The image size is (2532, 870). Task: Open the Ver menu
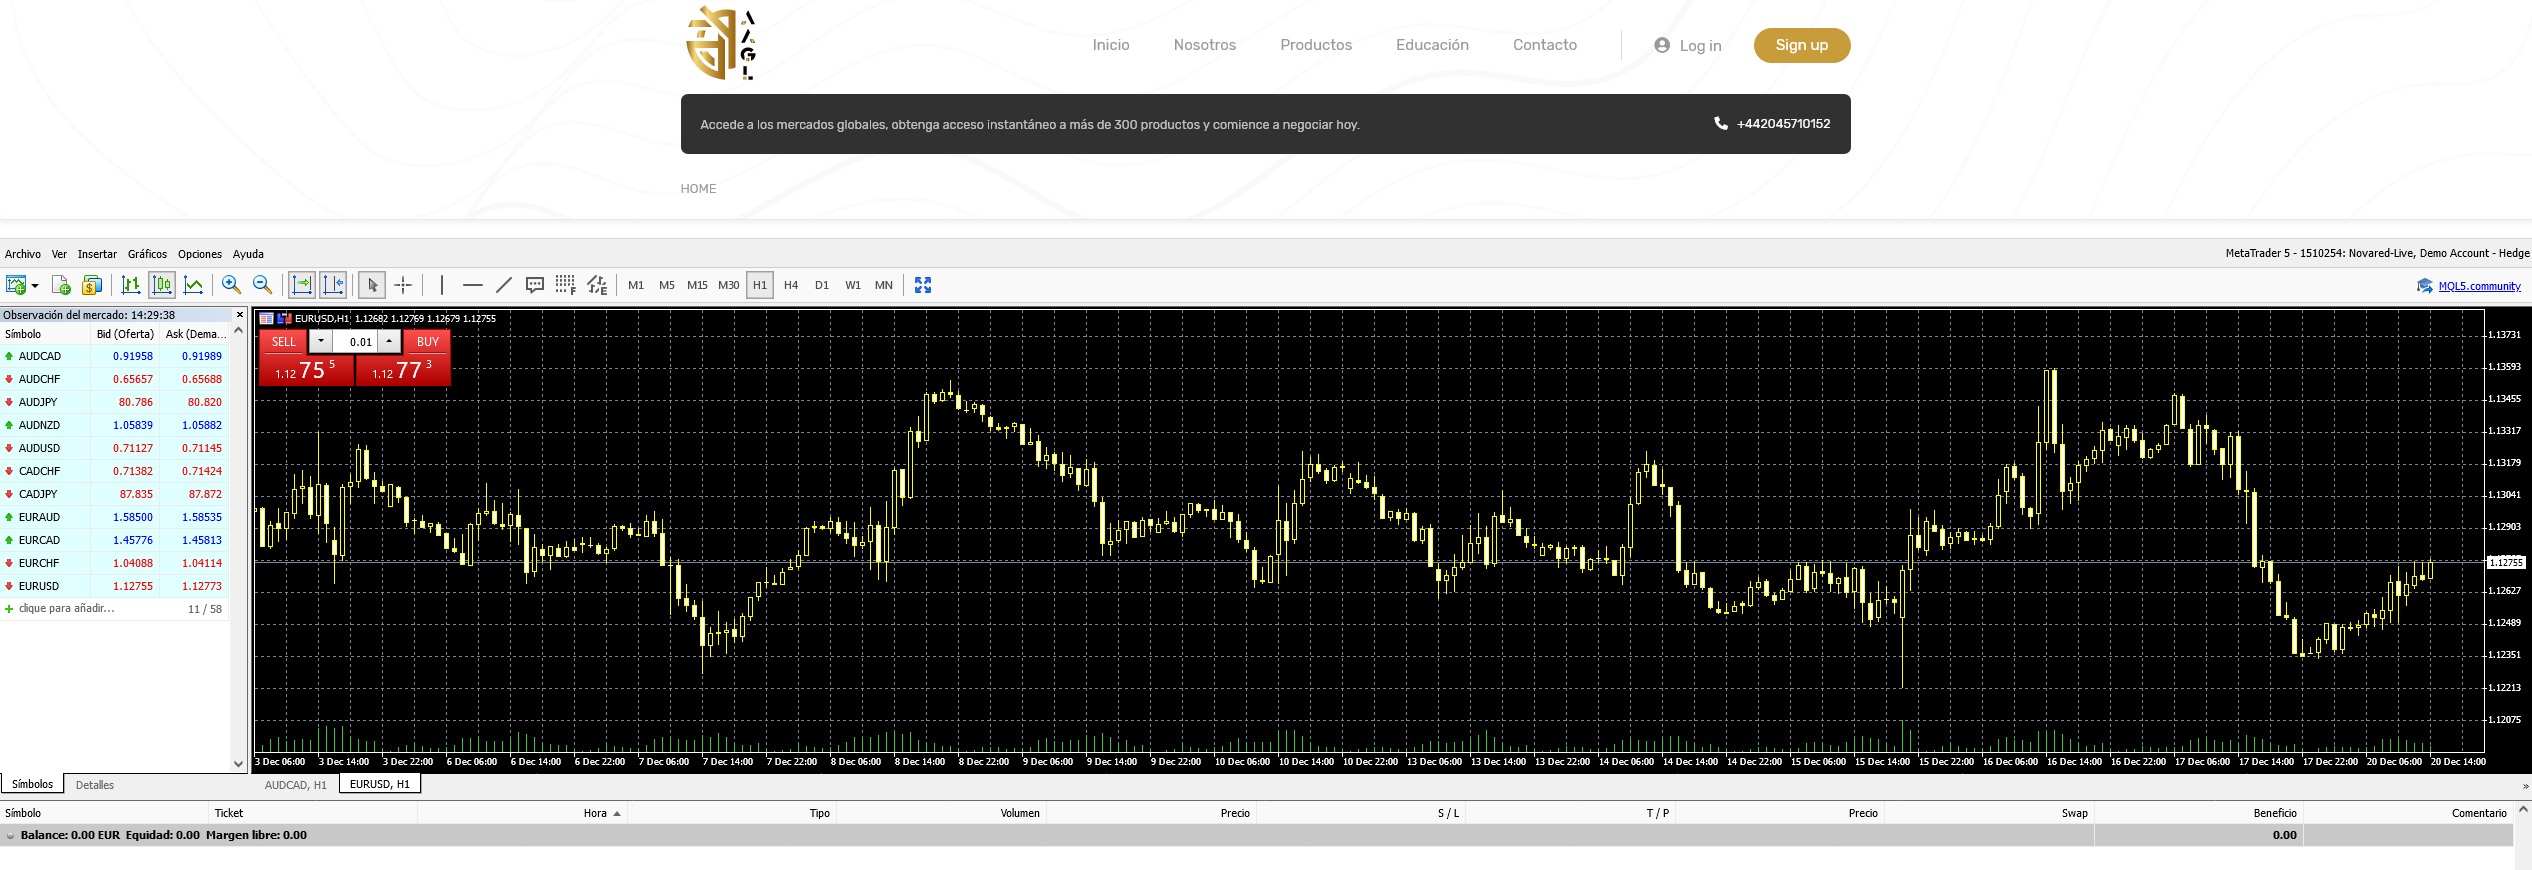pyautogui.click(x=59, y=254)
